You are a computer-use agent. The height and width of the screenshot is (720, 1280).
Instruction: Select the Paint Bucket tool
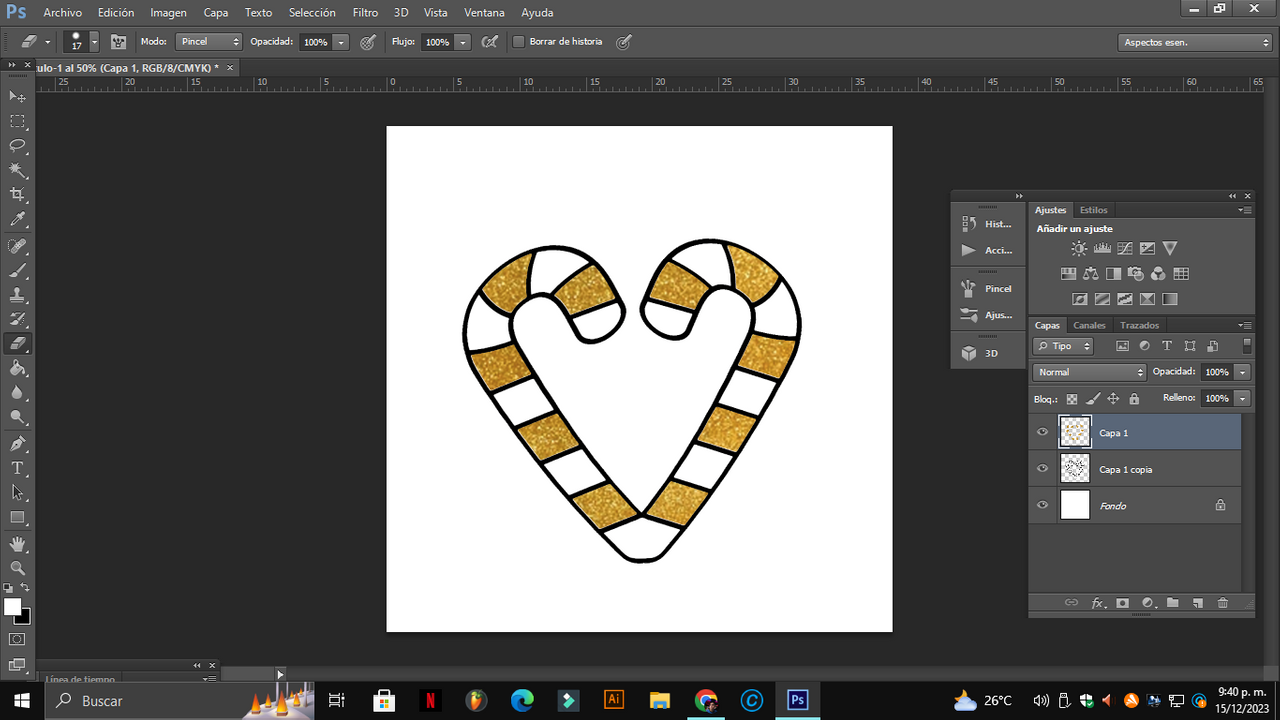pyautogui.click(x=18, y=369)
